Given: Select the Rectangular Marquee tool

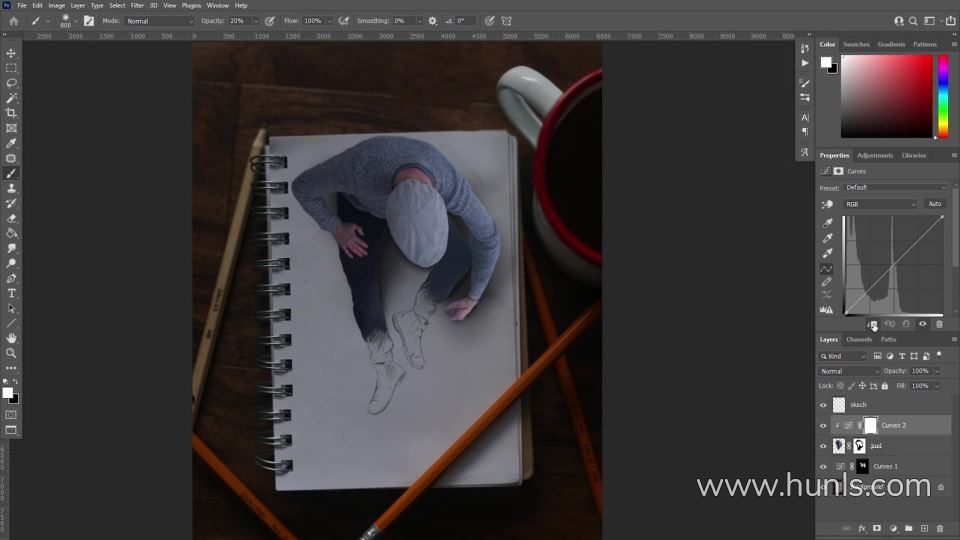Looking at the screenshot, I should pos(11,68).
